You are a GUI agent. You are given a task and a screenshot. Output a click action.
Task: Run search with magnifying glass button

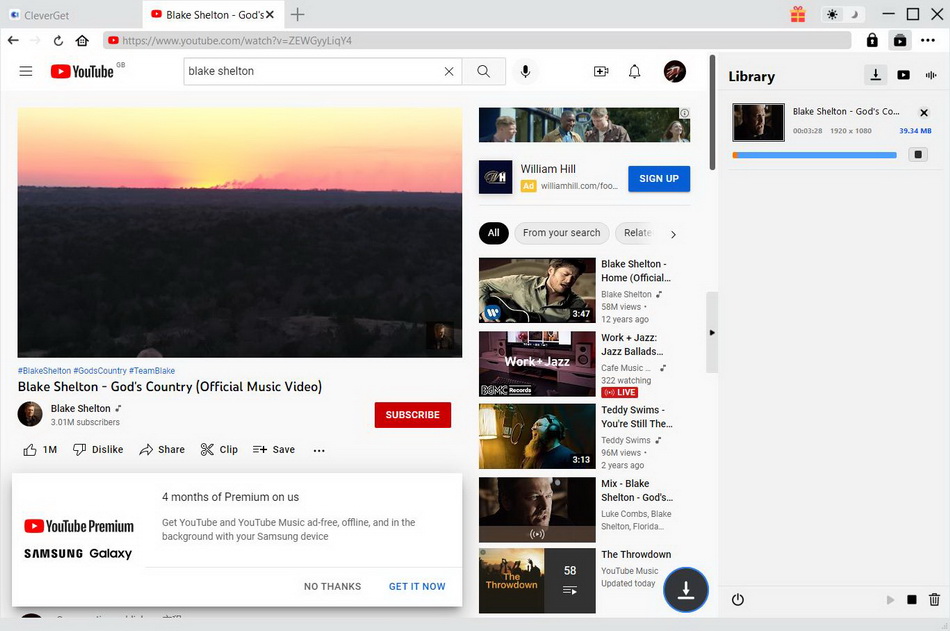tap(483, 72)
